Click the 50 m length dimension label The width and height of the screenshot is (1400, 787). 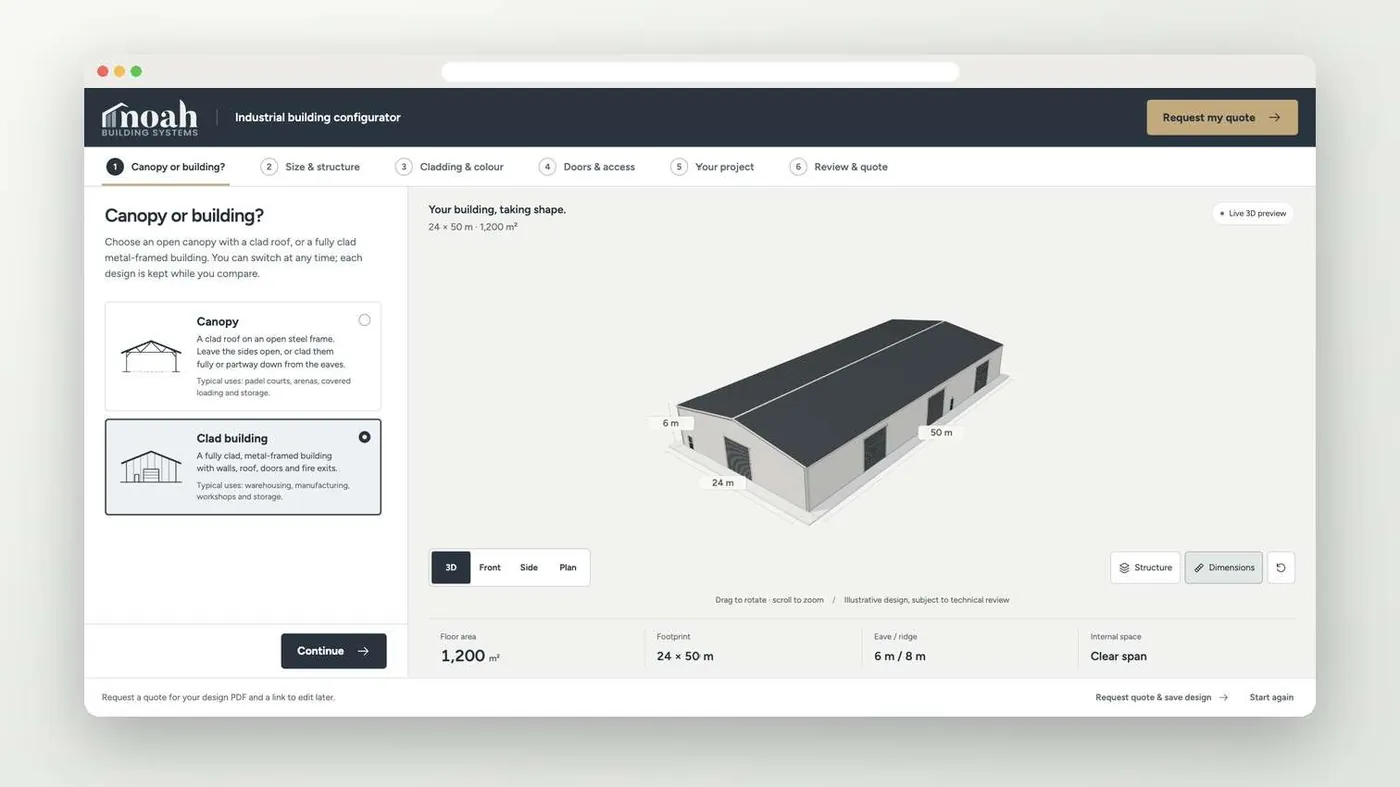(941, 433)
